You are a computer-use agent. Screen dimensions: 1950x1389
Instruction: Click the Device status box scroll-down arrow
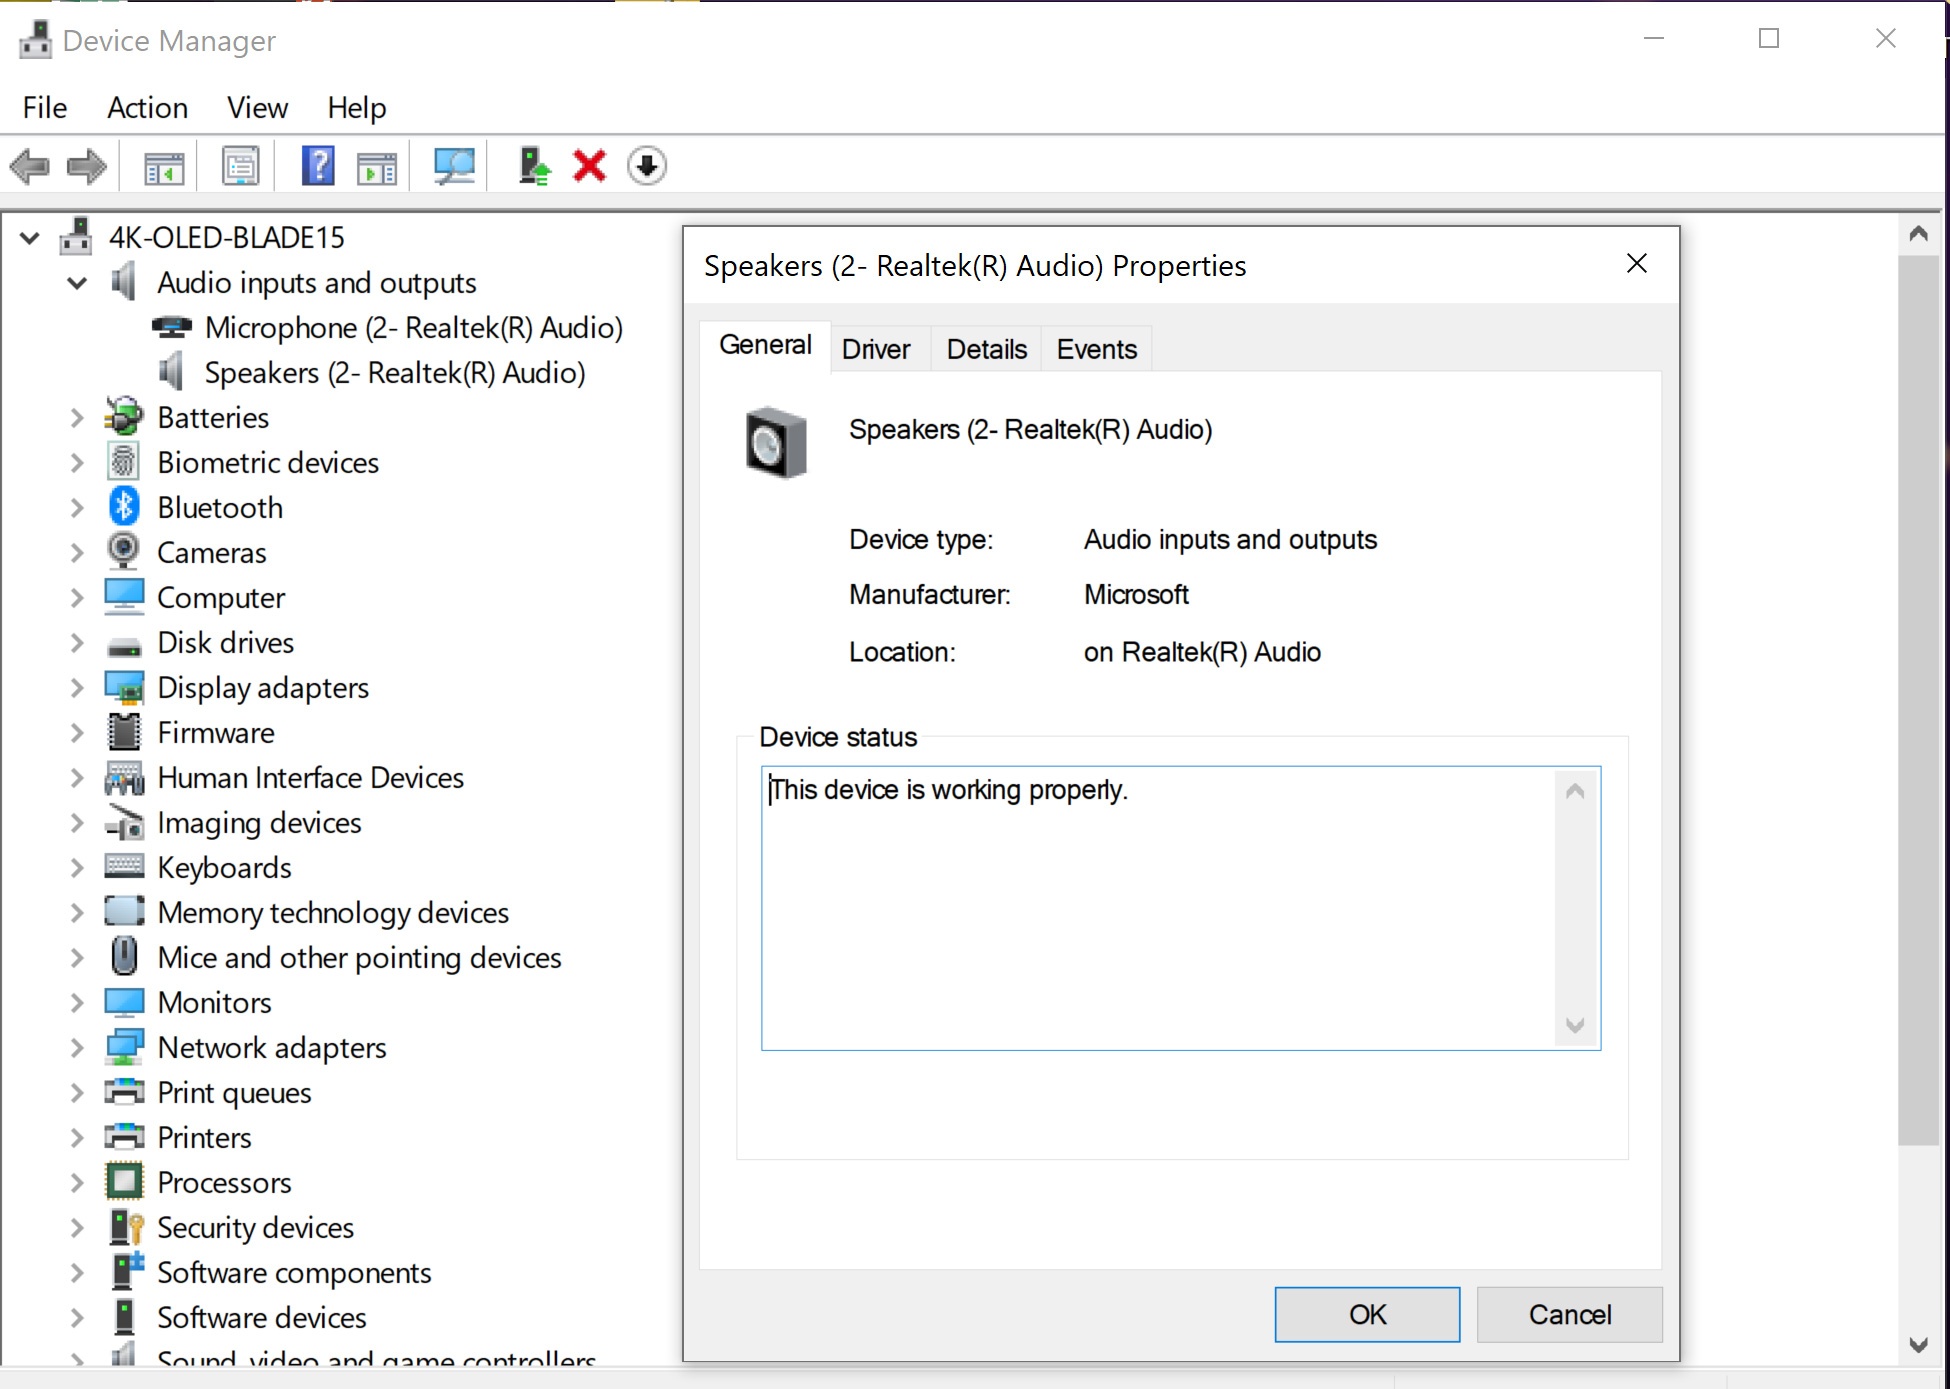pos(1575,1025)
